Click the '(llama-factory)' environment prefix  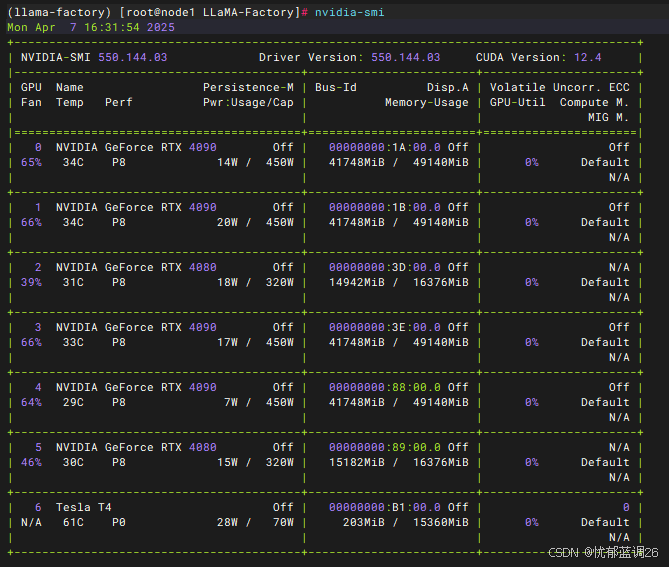(59, 12)
